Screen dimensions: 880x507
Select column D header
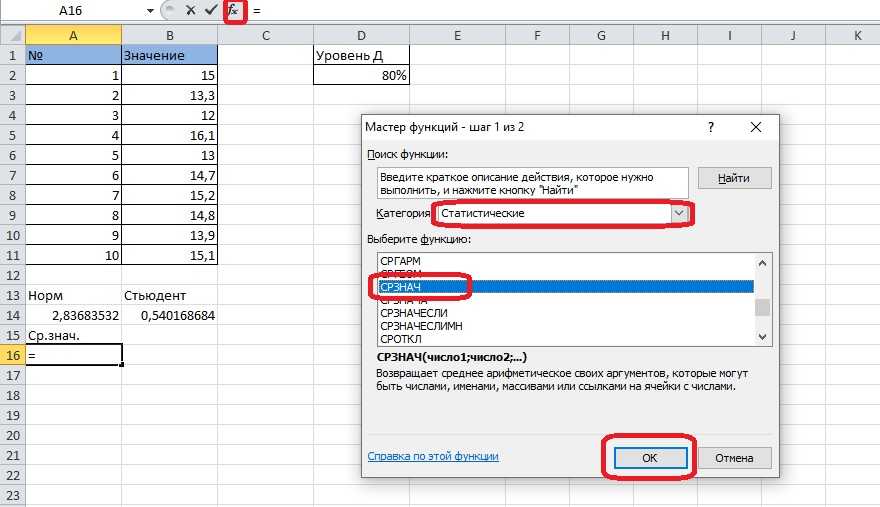(361, 36)
